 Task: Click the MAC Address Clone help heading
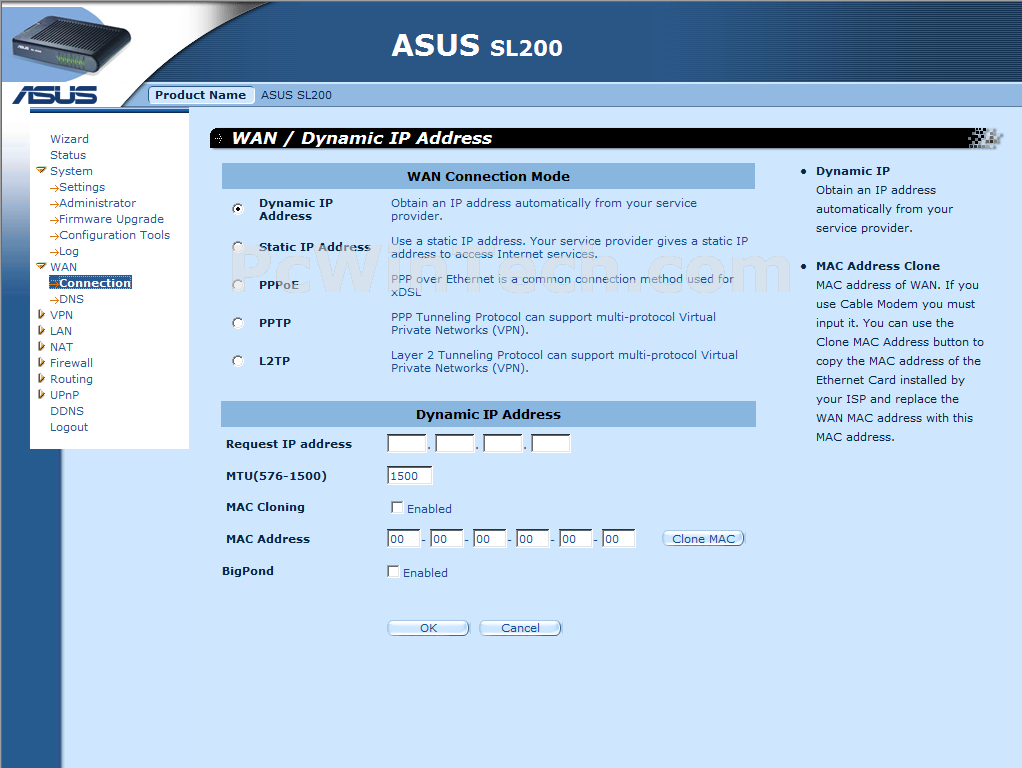(x=878, y=266)
